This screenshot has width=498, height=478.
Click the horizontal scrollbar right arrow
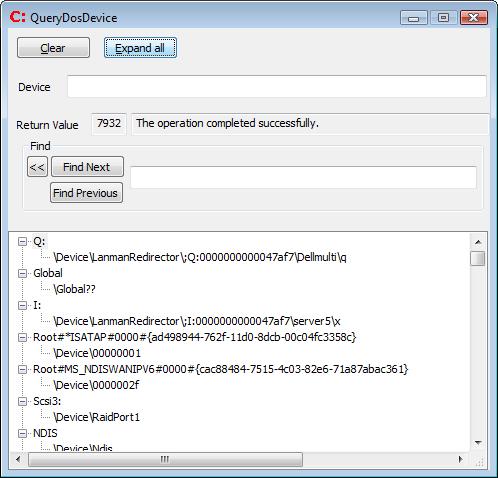pyautogui.click(x=461, y=459)
